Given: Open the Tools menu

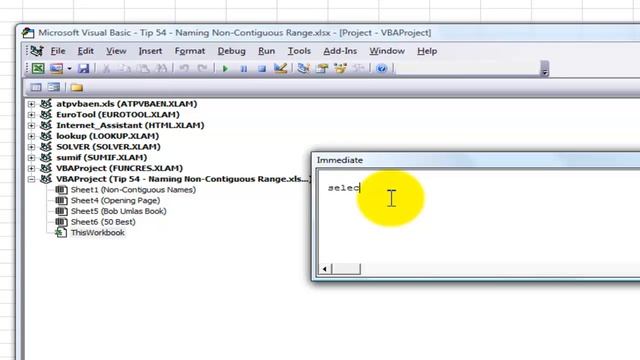Looking at the screenshot, I should coord(299,51).
